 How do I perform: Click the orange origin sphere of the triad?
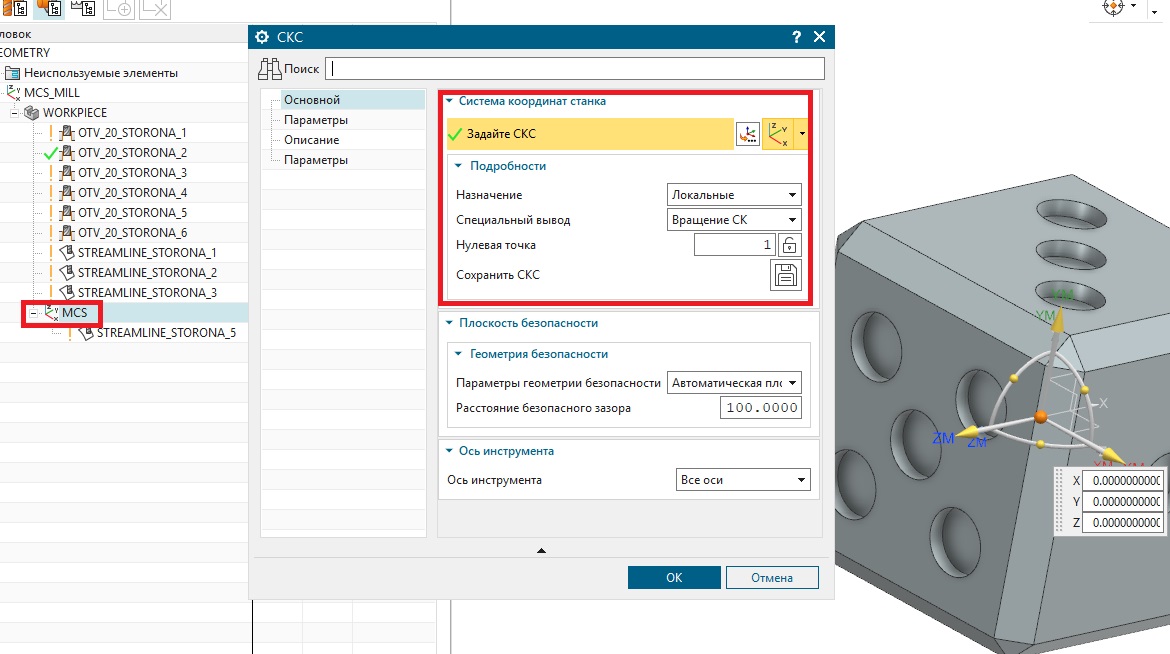(x=1040, y=416)
